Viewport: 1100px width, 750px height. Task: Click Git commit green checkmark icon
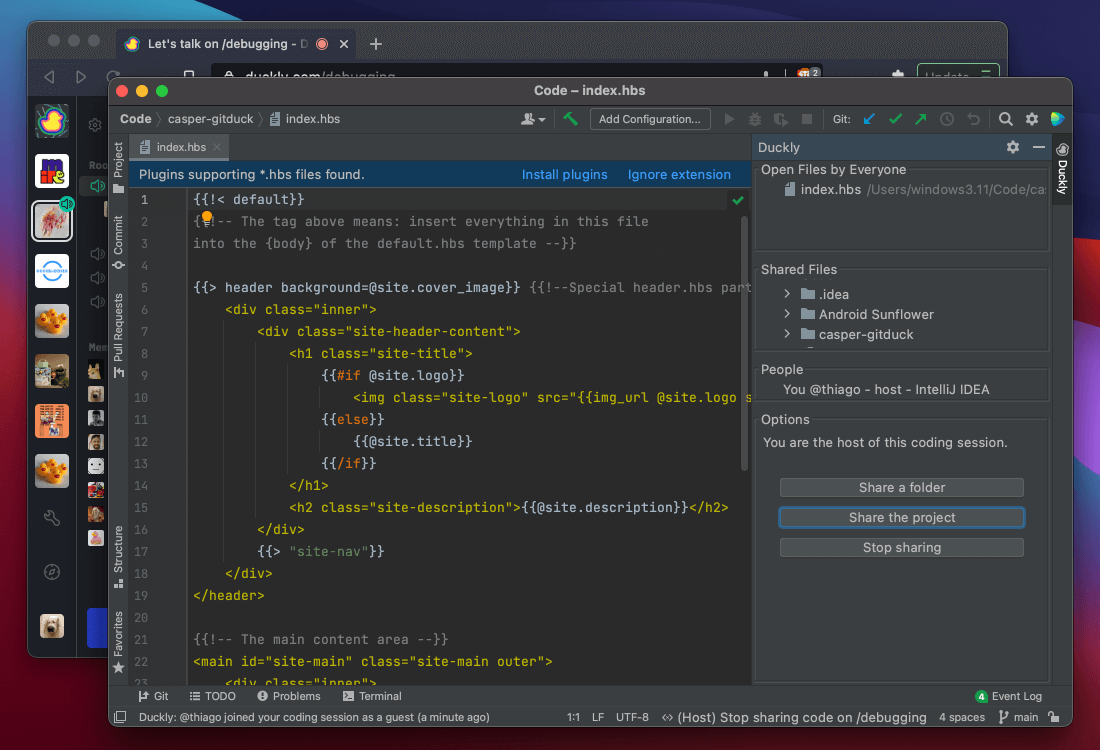(895, 119)
